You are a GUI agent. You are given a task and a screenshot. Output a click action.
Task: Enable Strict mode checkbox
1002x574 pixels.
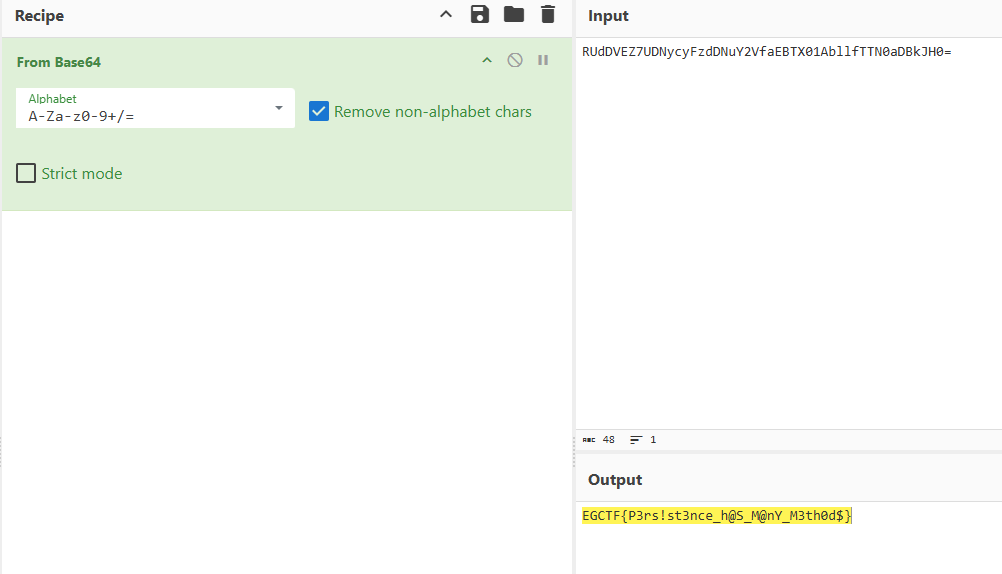coord(26,173)
